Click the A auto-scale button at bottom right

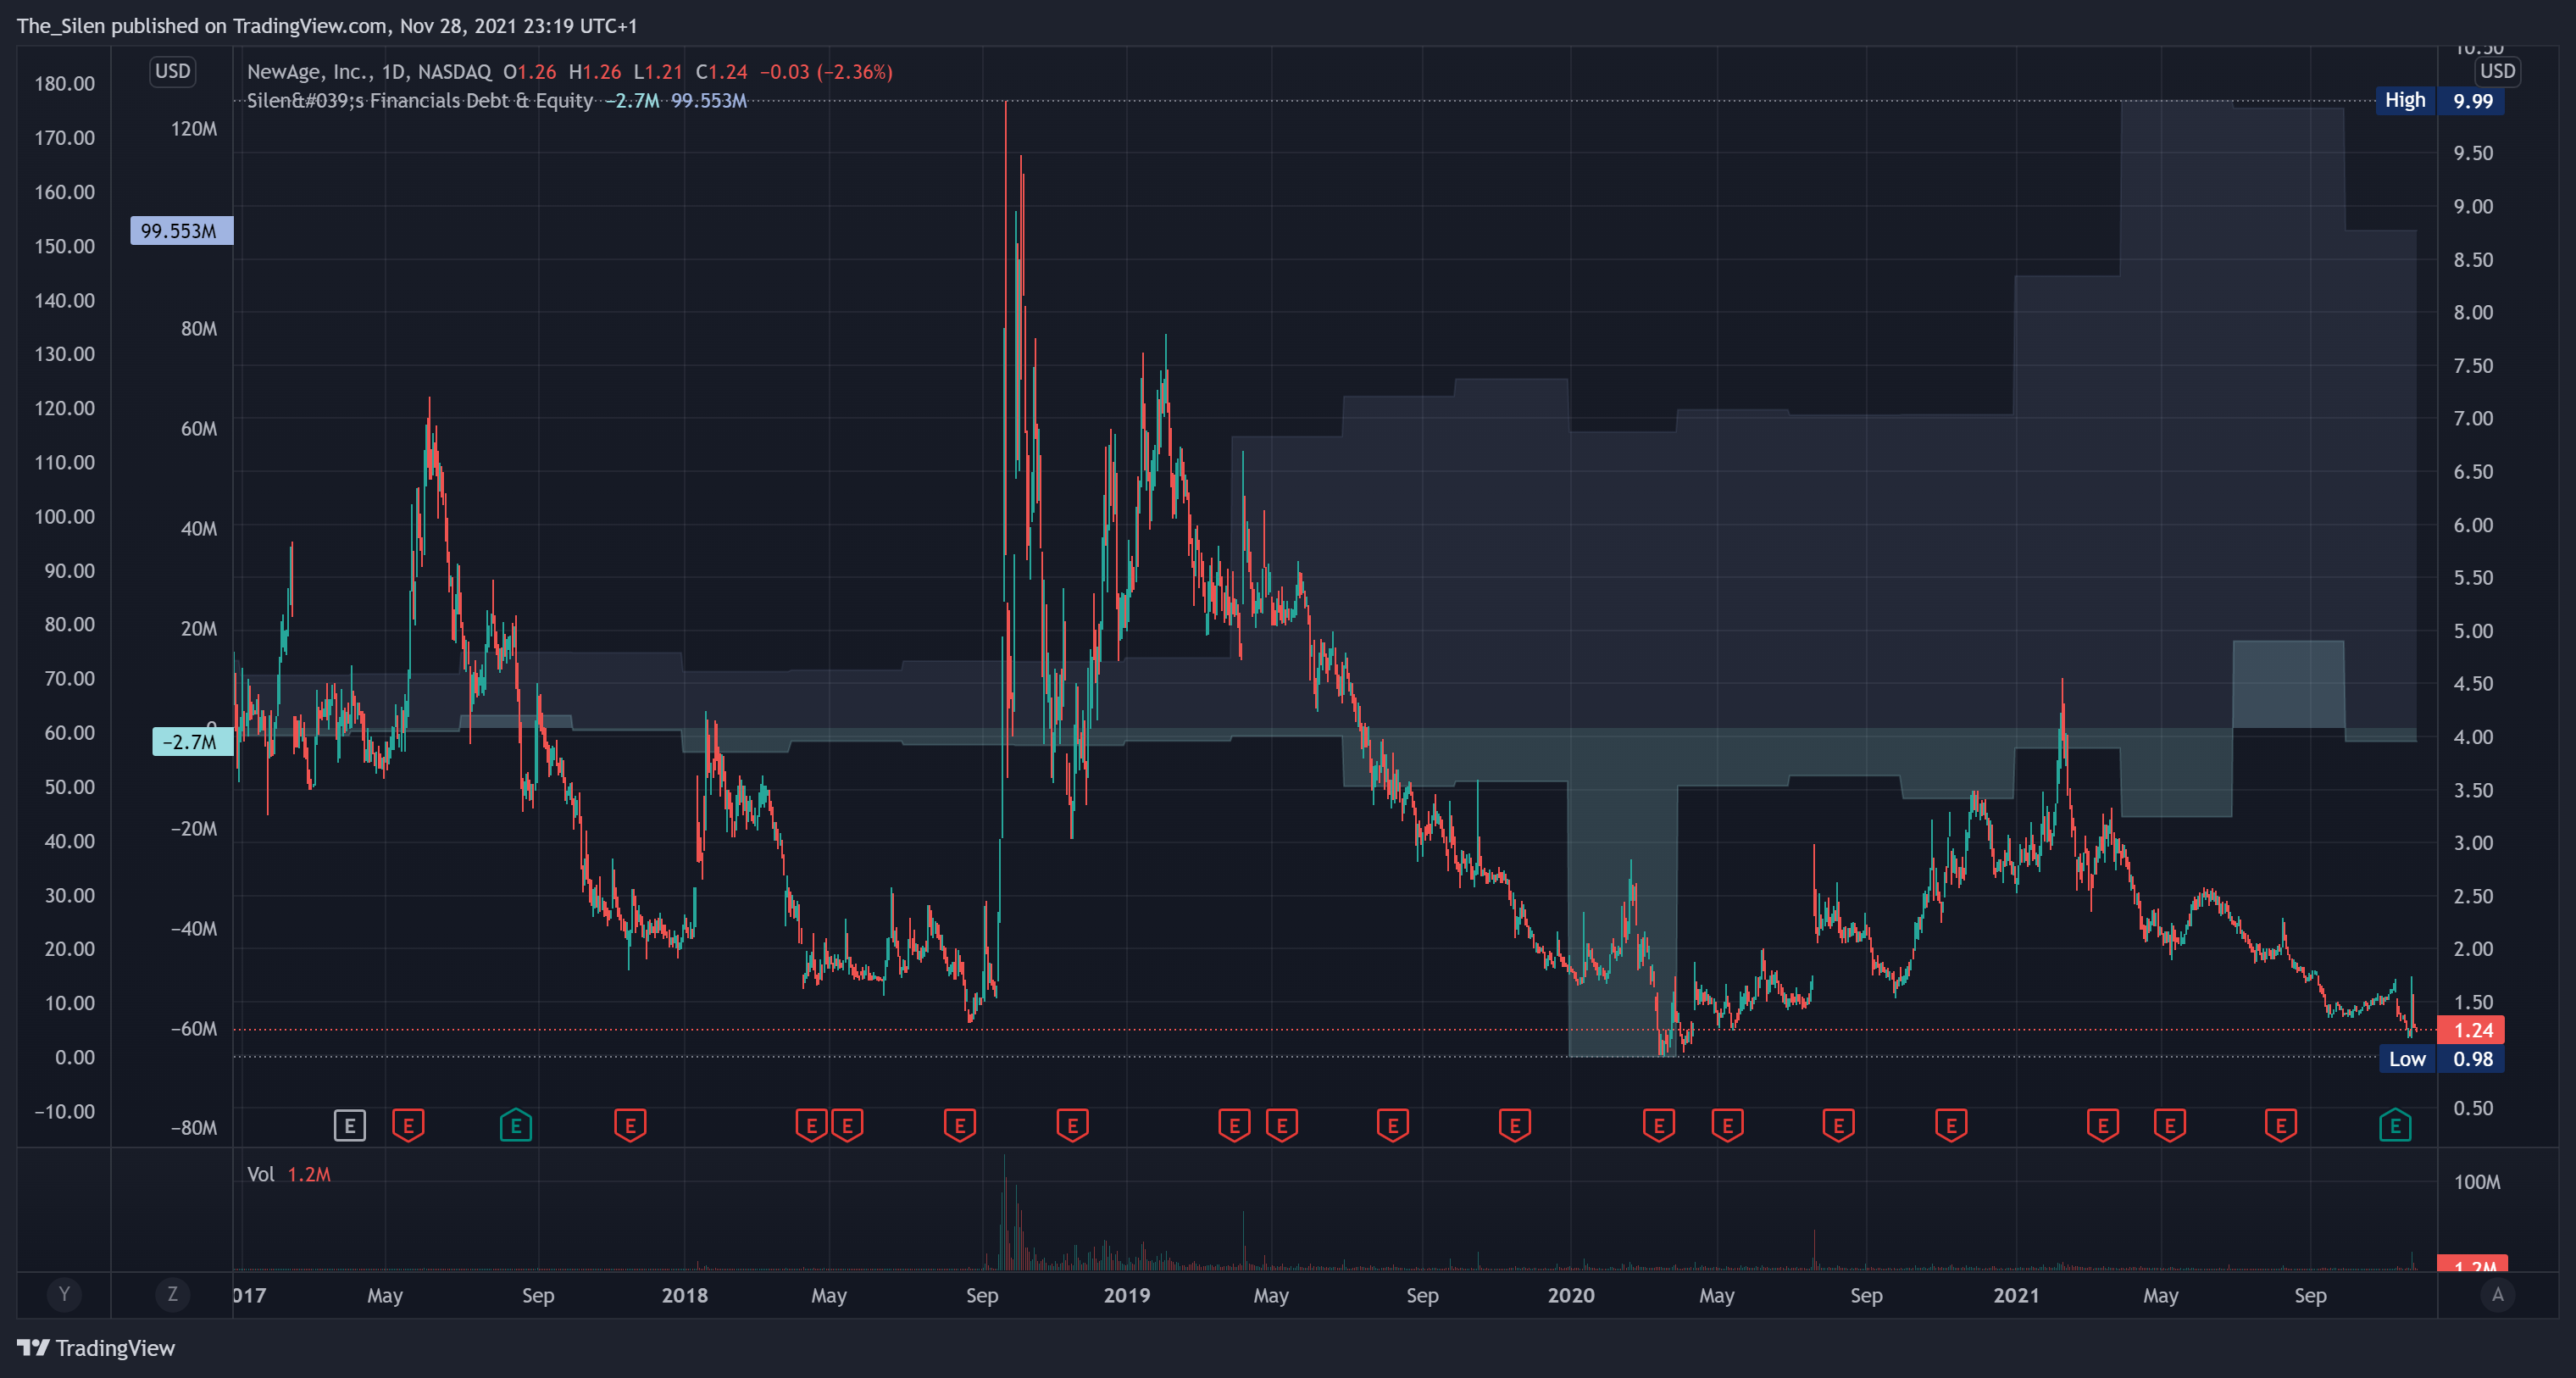coord(2497,1295)
